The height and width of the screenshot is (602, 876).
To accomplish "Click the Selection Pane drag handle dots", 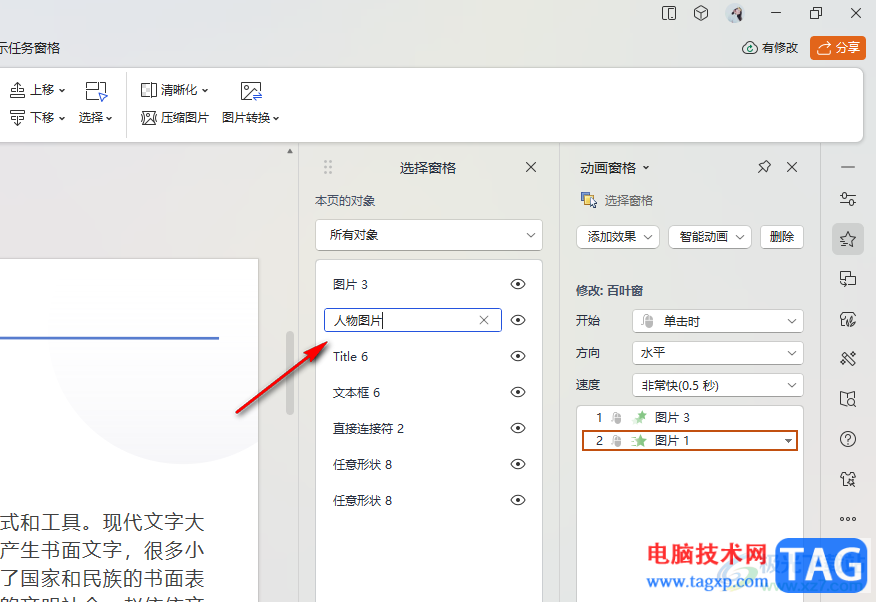I will pos(328,167).
